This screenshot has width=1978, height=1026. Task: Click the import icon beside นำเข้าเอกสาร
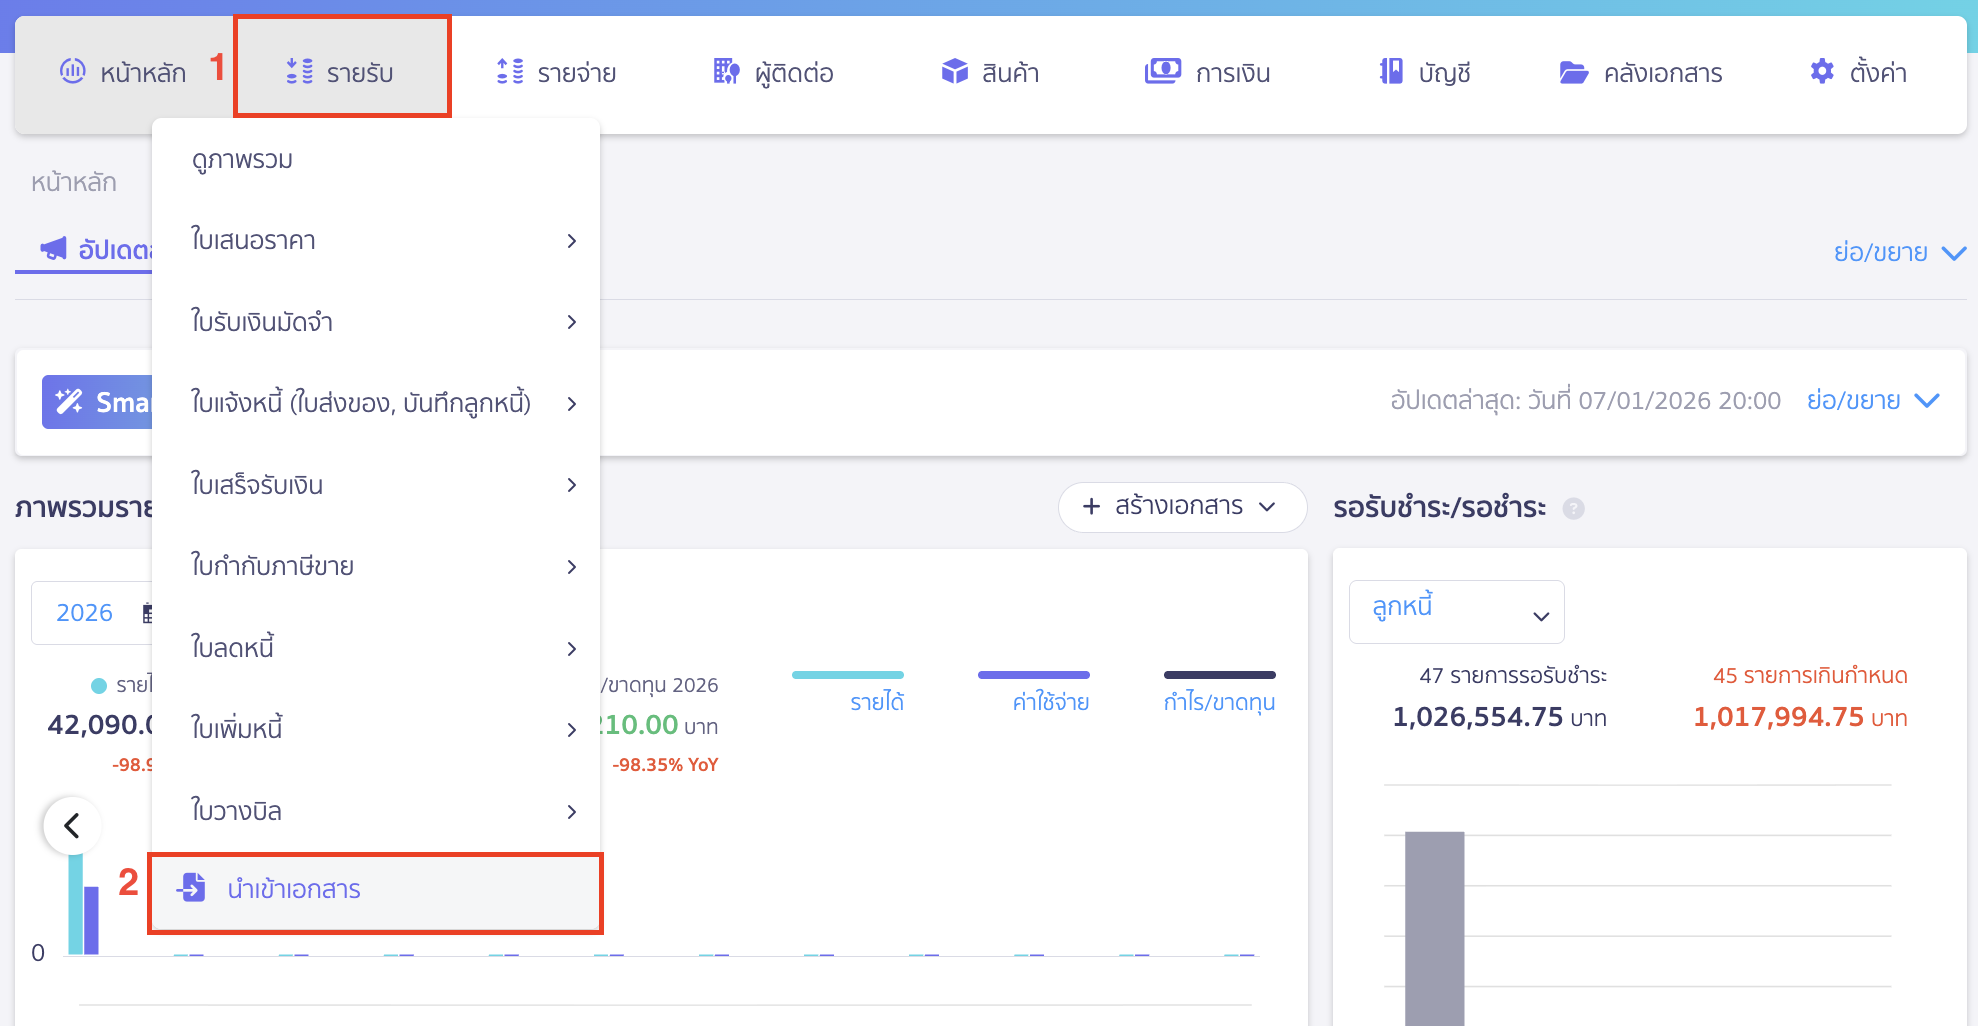192,888
